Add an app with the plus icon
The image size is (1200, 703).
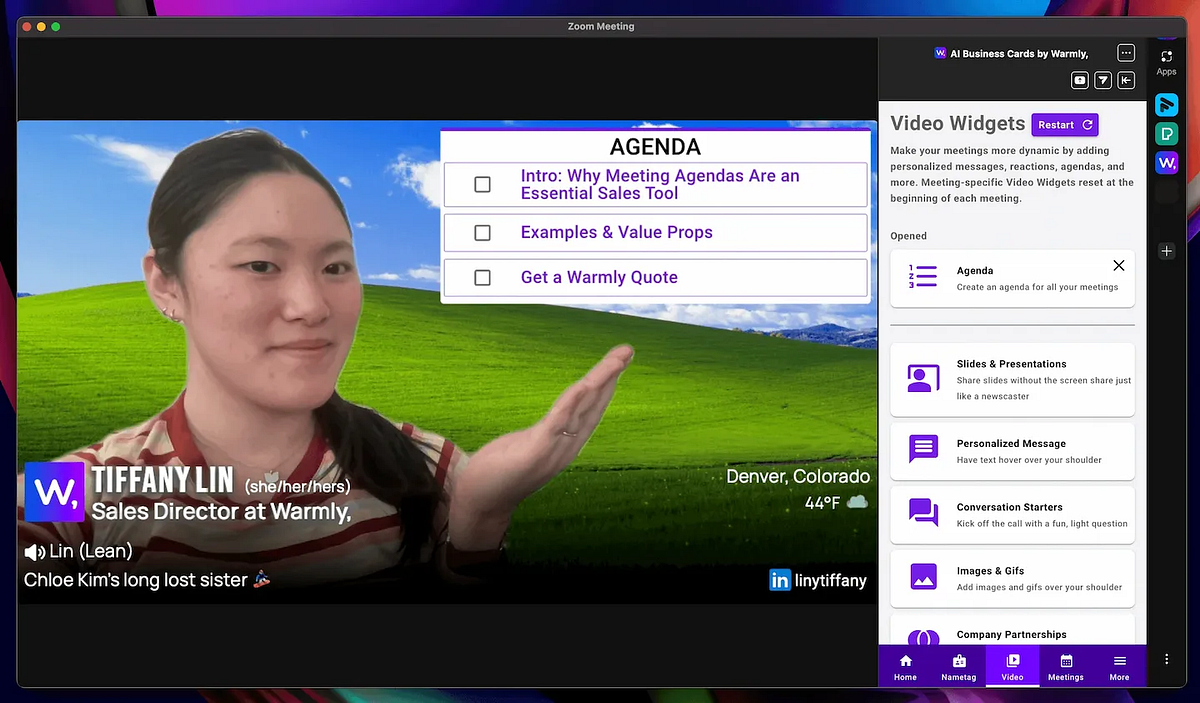click(x=1166, y=251)
